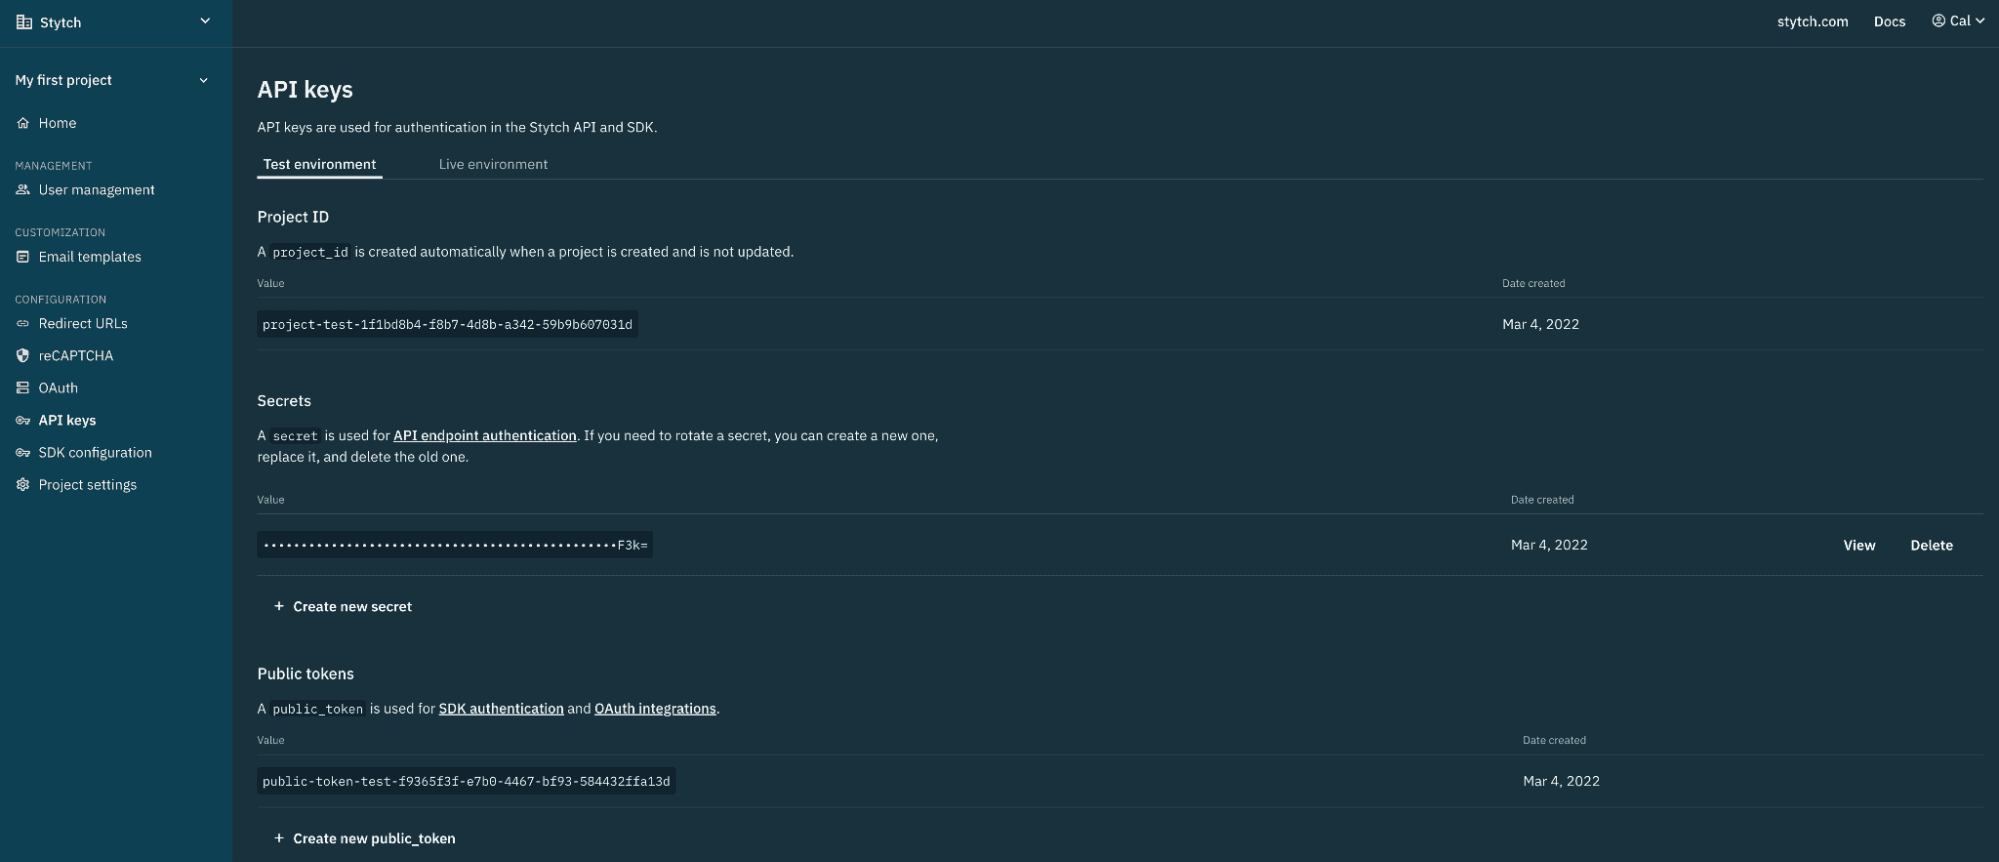1999x862 pixels.
Task: Follow SDK authentication link
Action: 501,709
